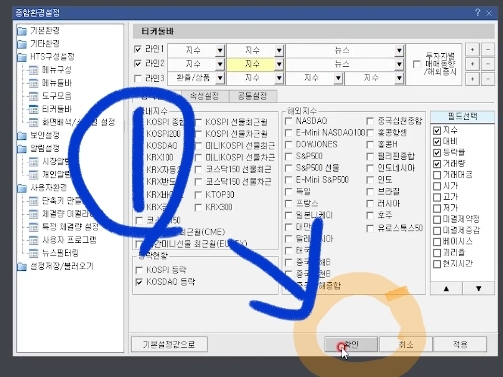The width and height of the screenshot is (503, 377).
Task: Click the 보안설정 folder icon
Action: click(22, 135)
